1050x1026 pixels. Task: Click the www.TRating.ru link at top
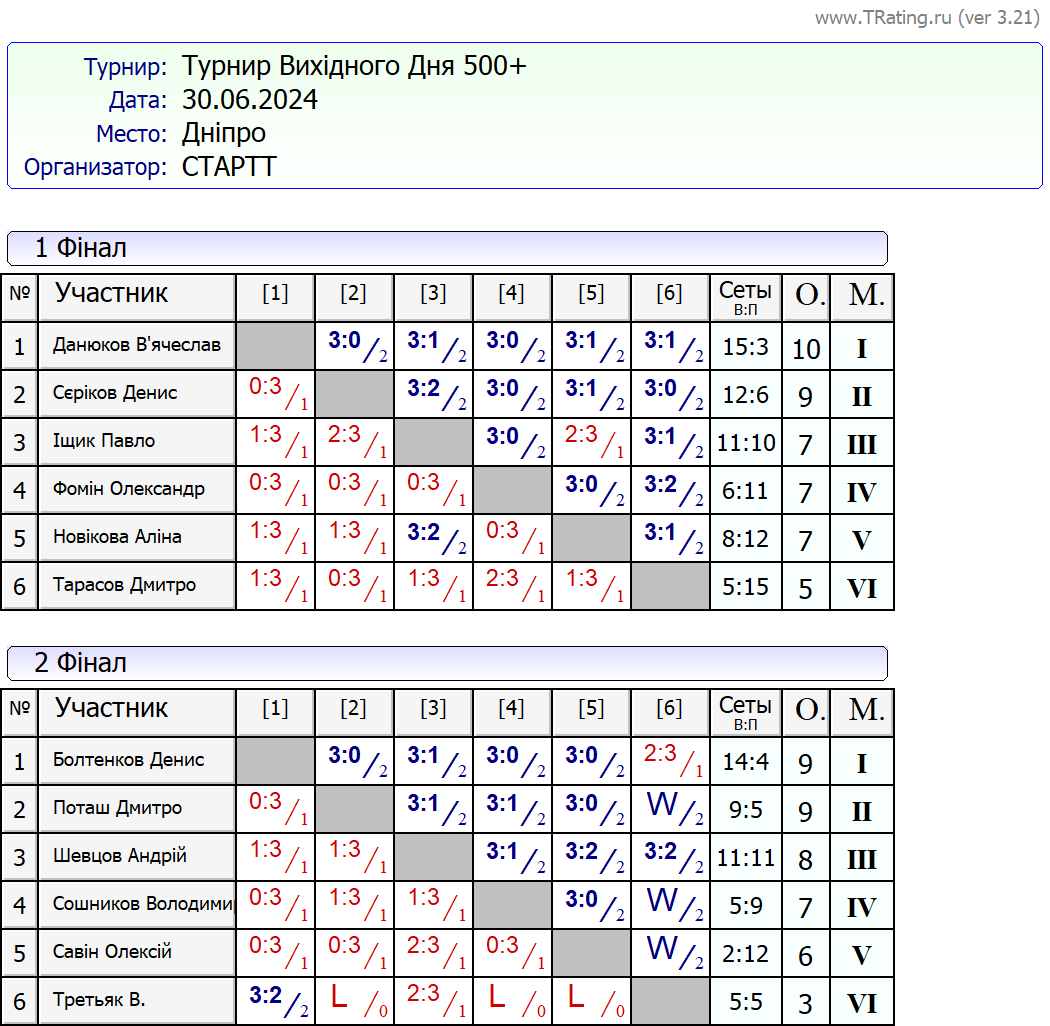[927, 18]
